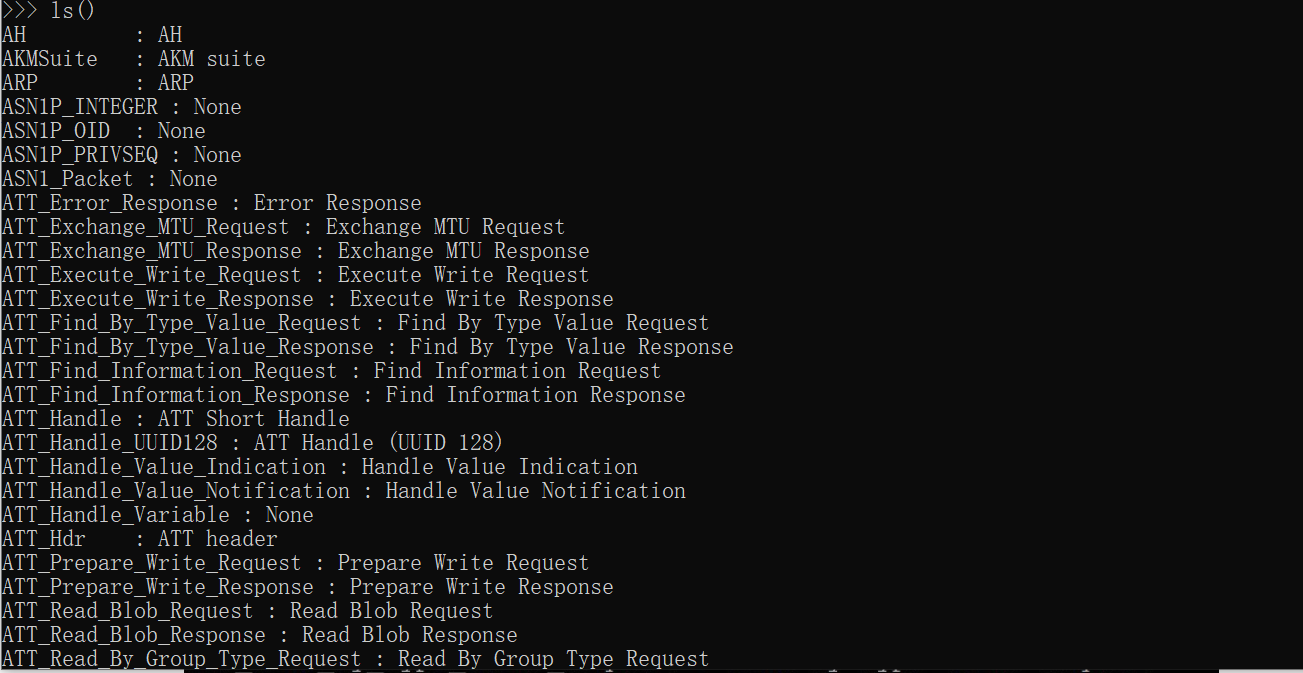Click the ASN1_Packet line
Image resolution: width=1303 pixels, height=673 pixels.
point(110,179)
